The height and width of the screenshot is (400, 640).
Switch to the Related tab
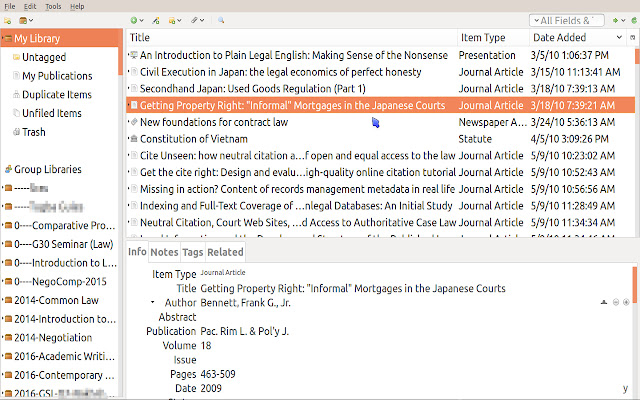225,252
